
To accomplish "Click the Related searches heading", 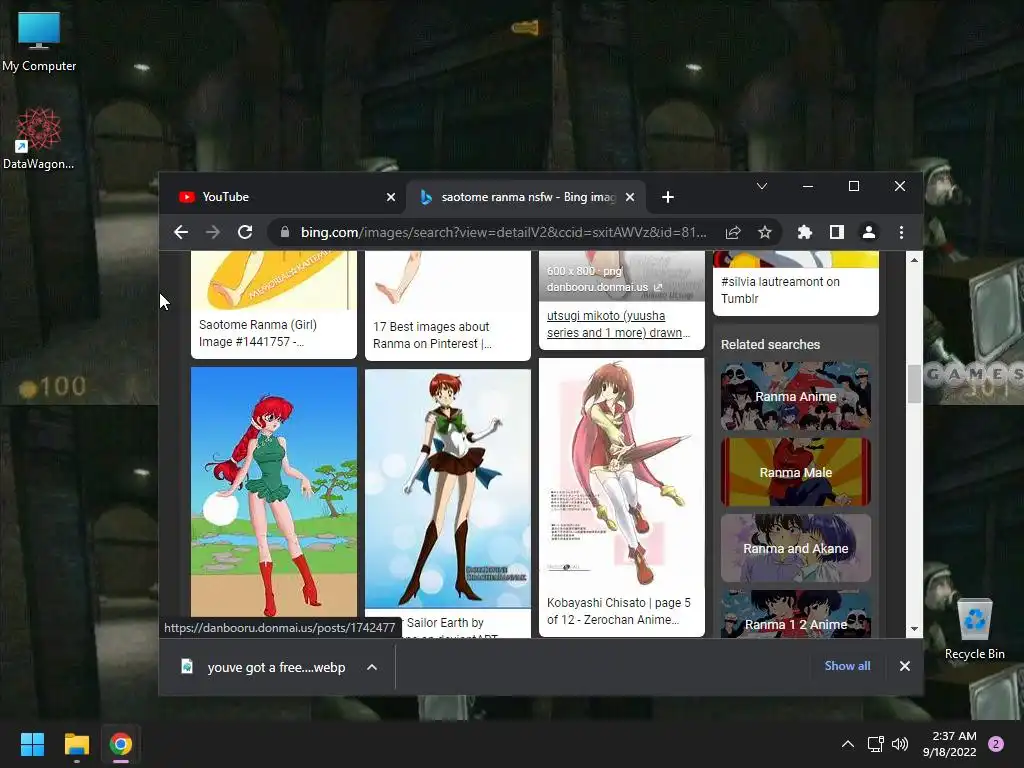I will (x=770, y=344).
